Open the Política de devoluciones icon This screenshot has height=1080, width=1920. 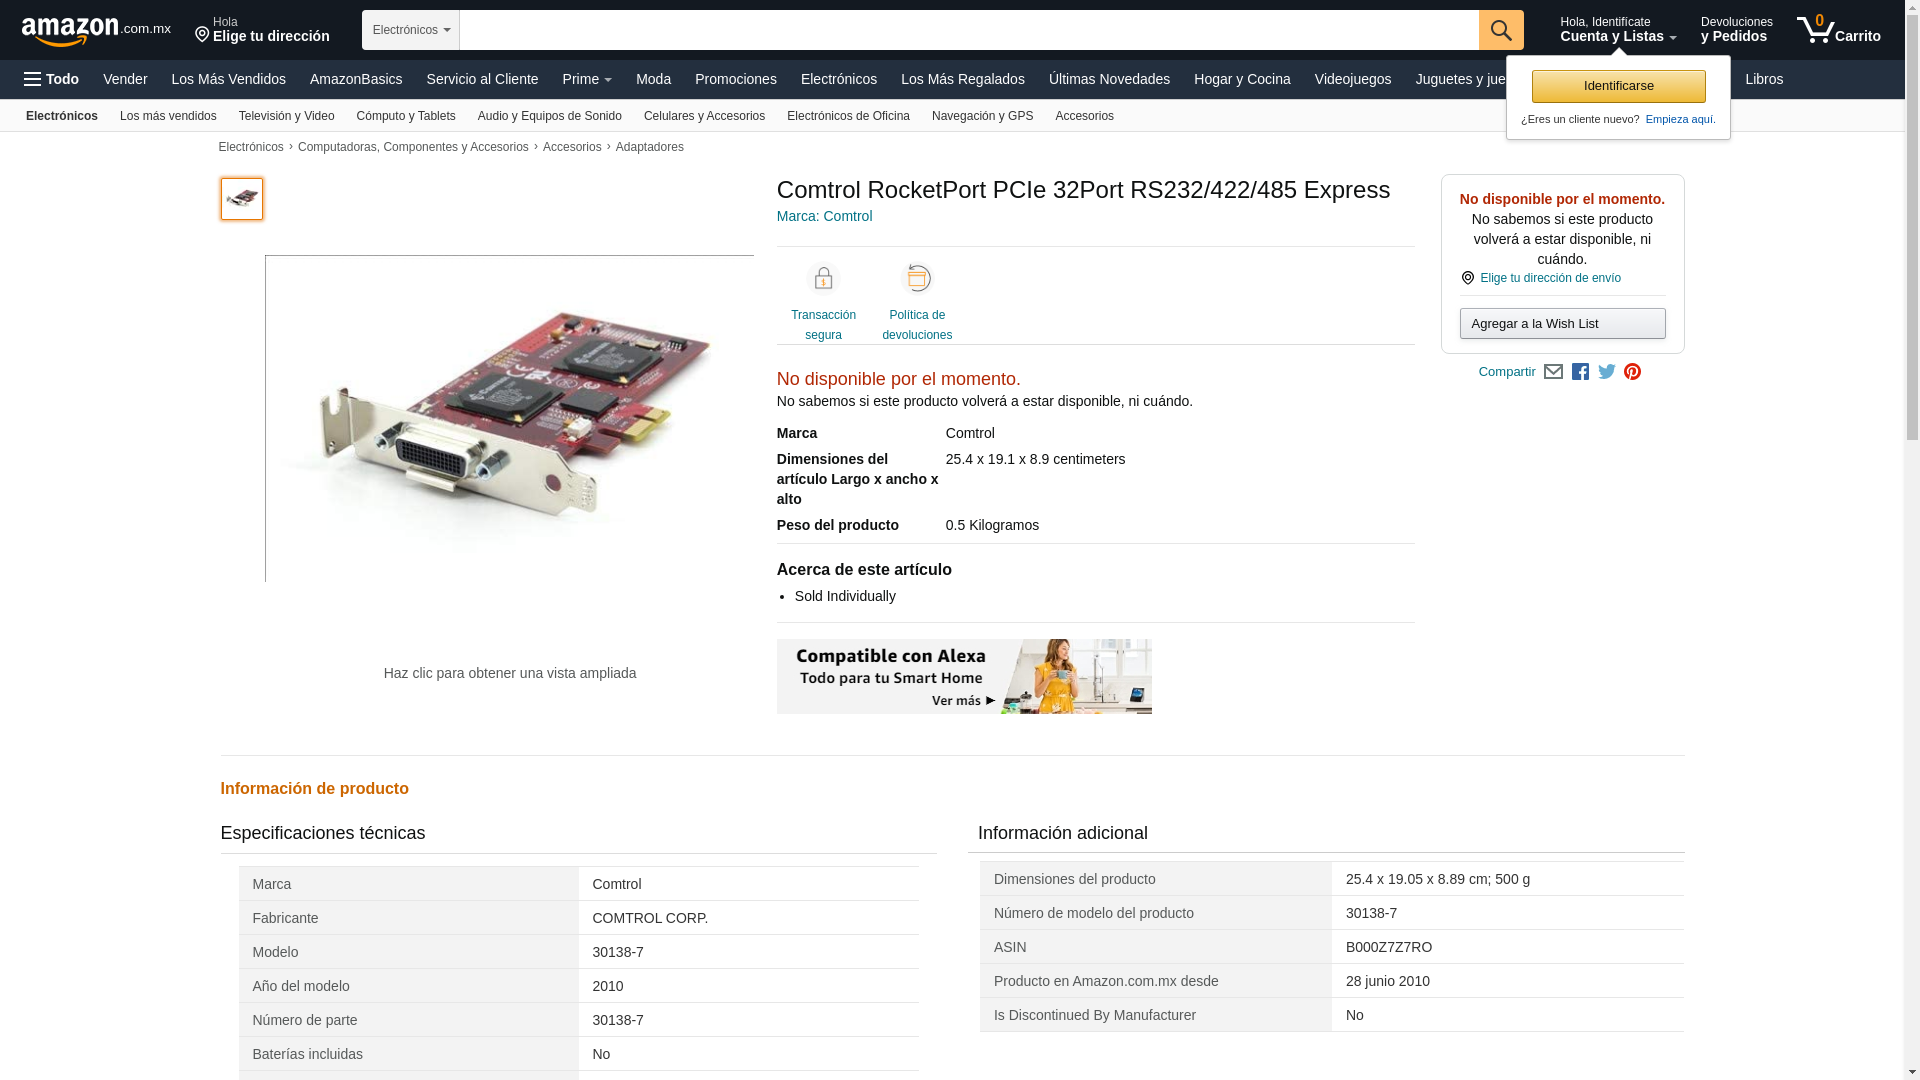pyautogui.click(x=917, y=279)
